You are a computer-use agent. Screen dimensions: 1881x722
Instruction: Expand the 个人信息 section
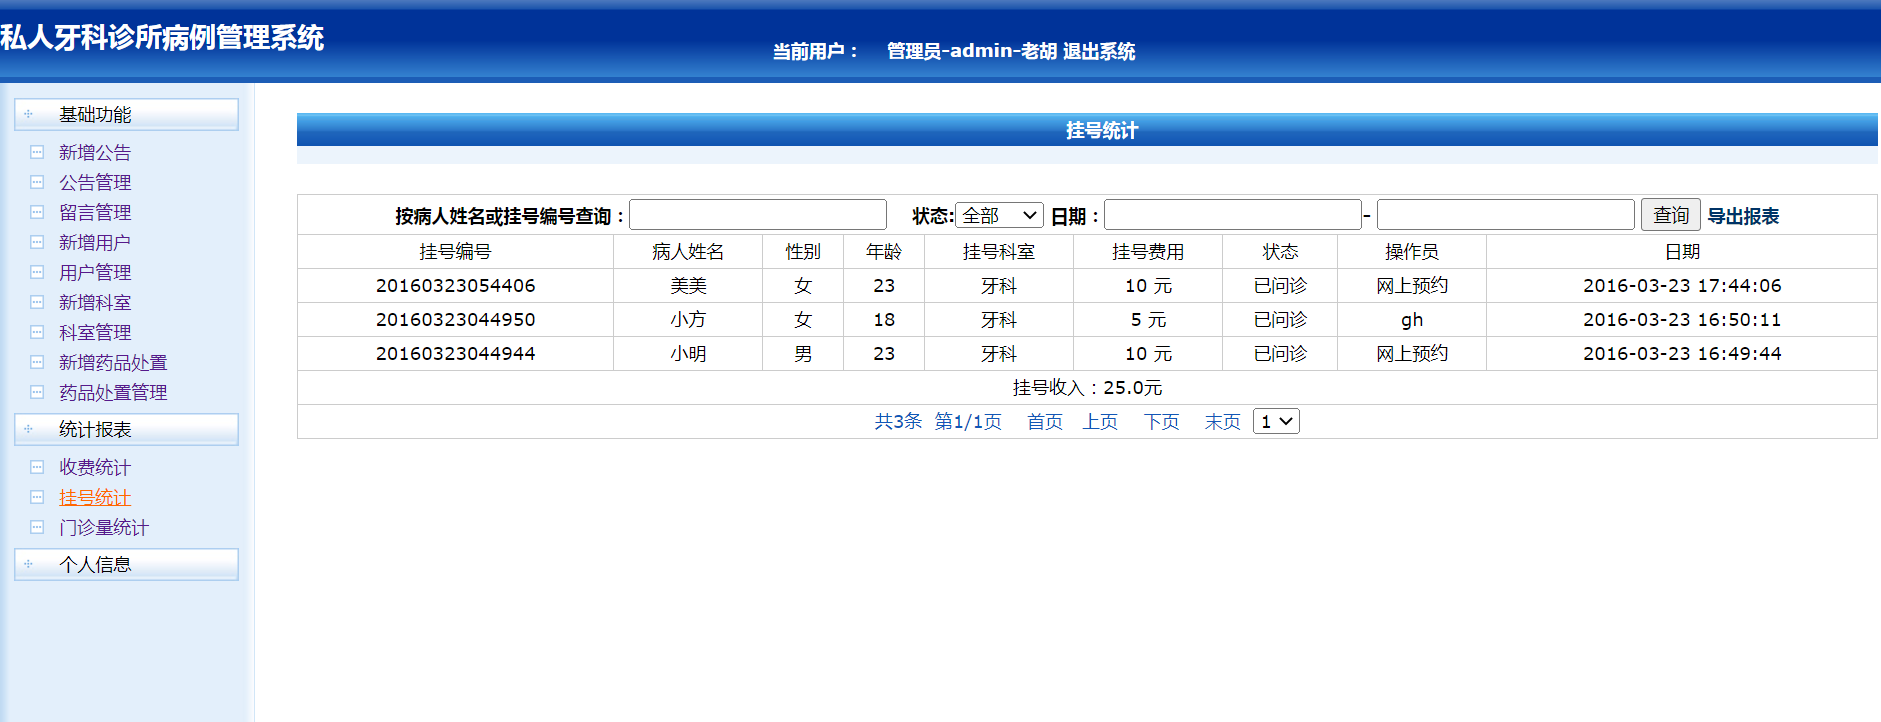coord(126,564)
